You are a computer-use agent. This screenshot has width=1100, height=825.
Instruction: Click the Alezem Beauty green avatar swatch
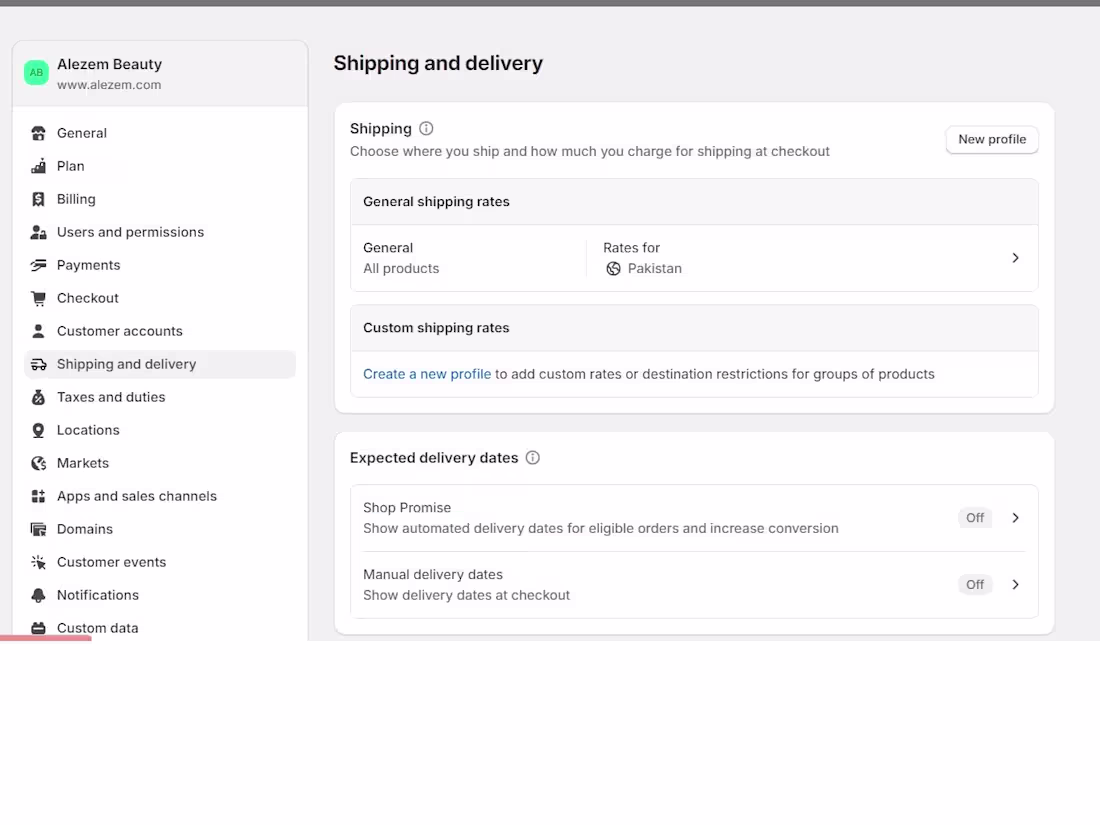tap(36, 72)
